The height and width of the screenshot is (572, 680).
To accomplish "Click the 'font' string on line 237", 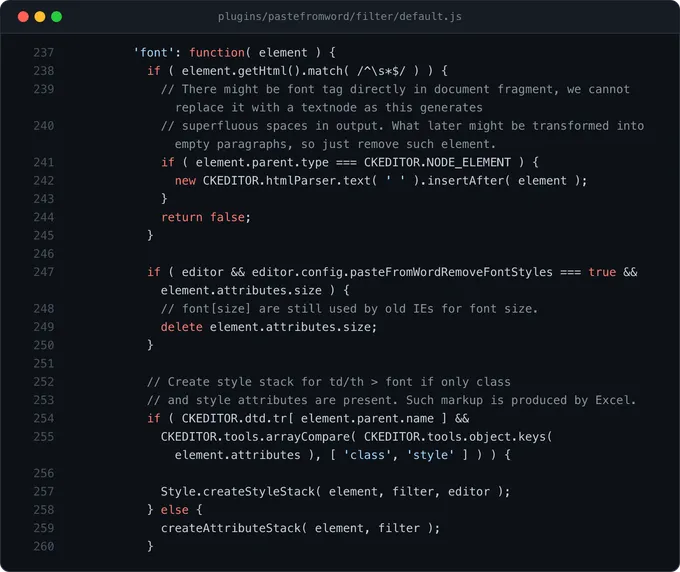I will tap(154, 53).
